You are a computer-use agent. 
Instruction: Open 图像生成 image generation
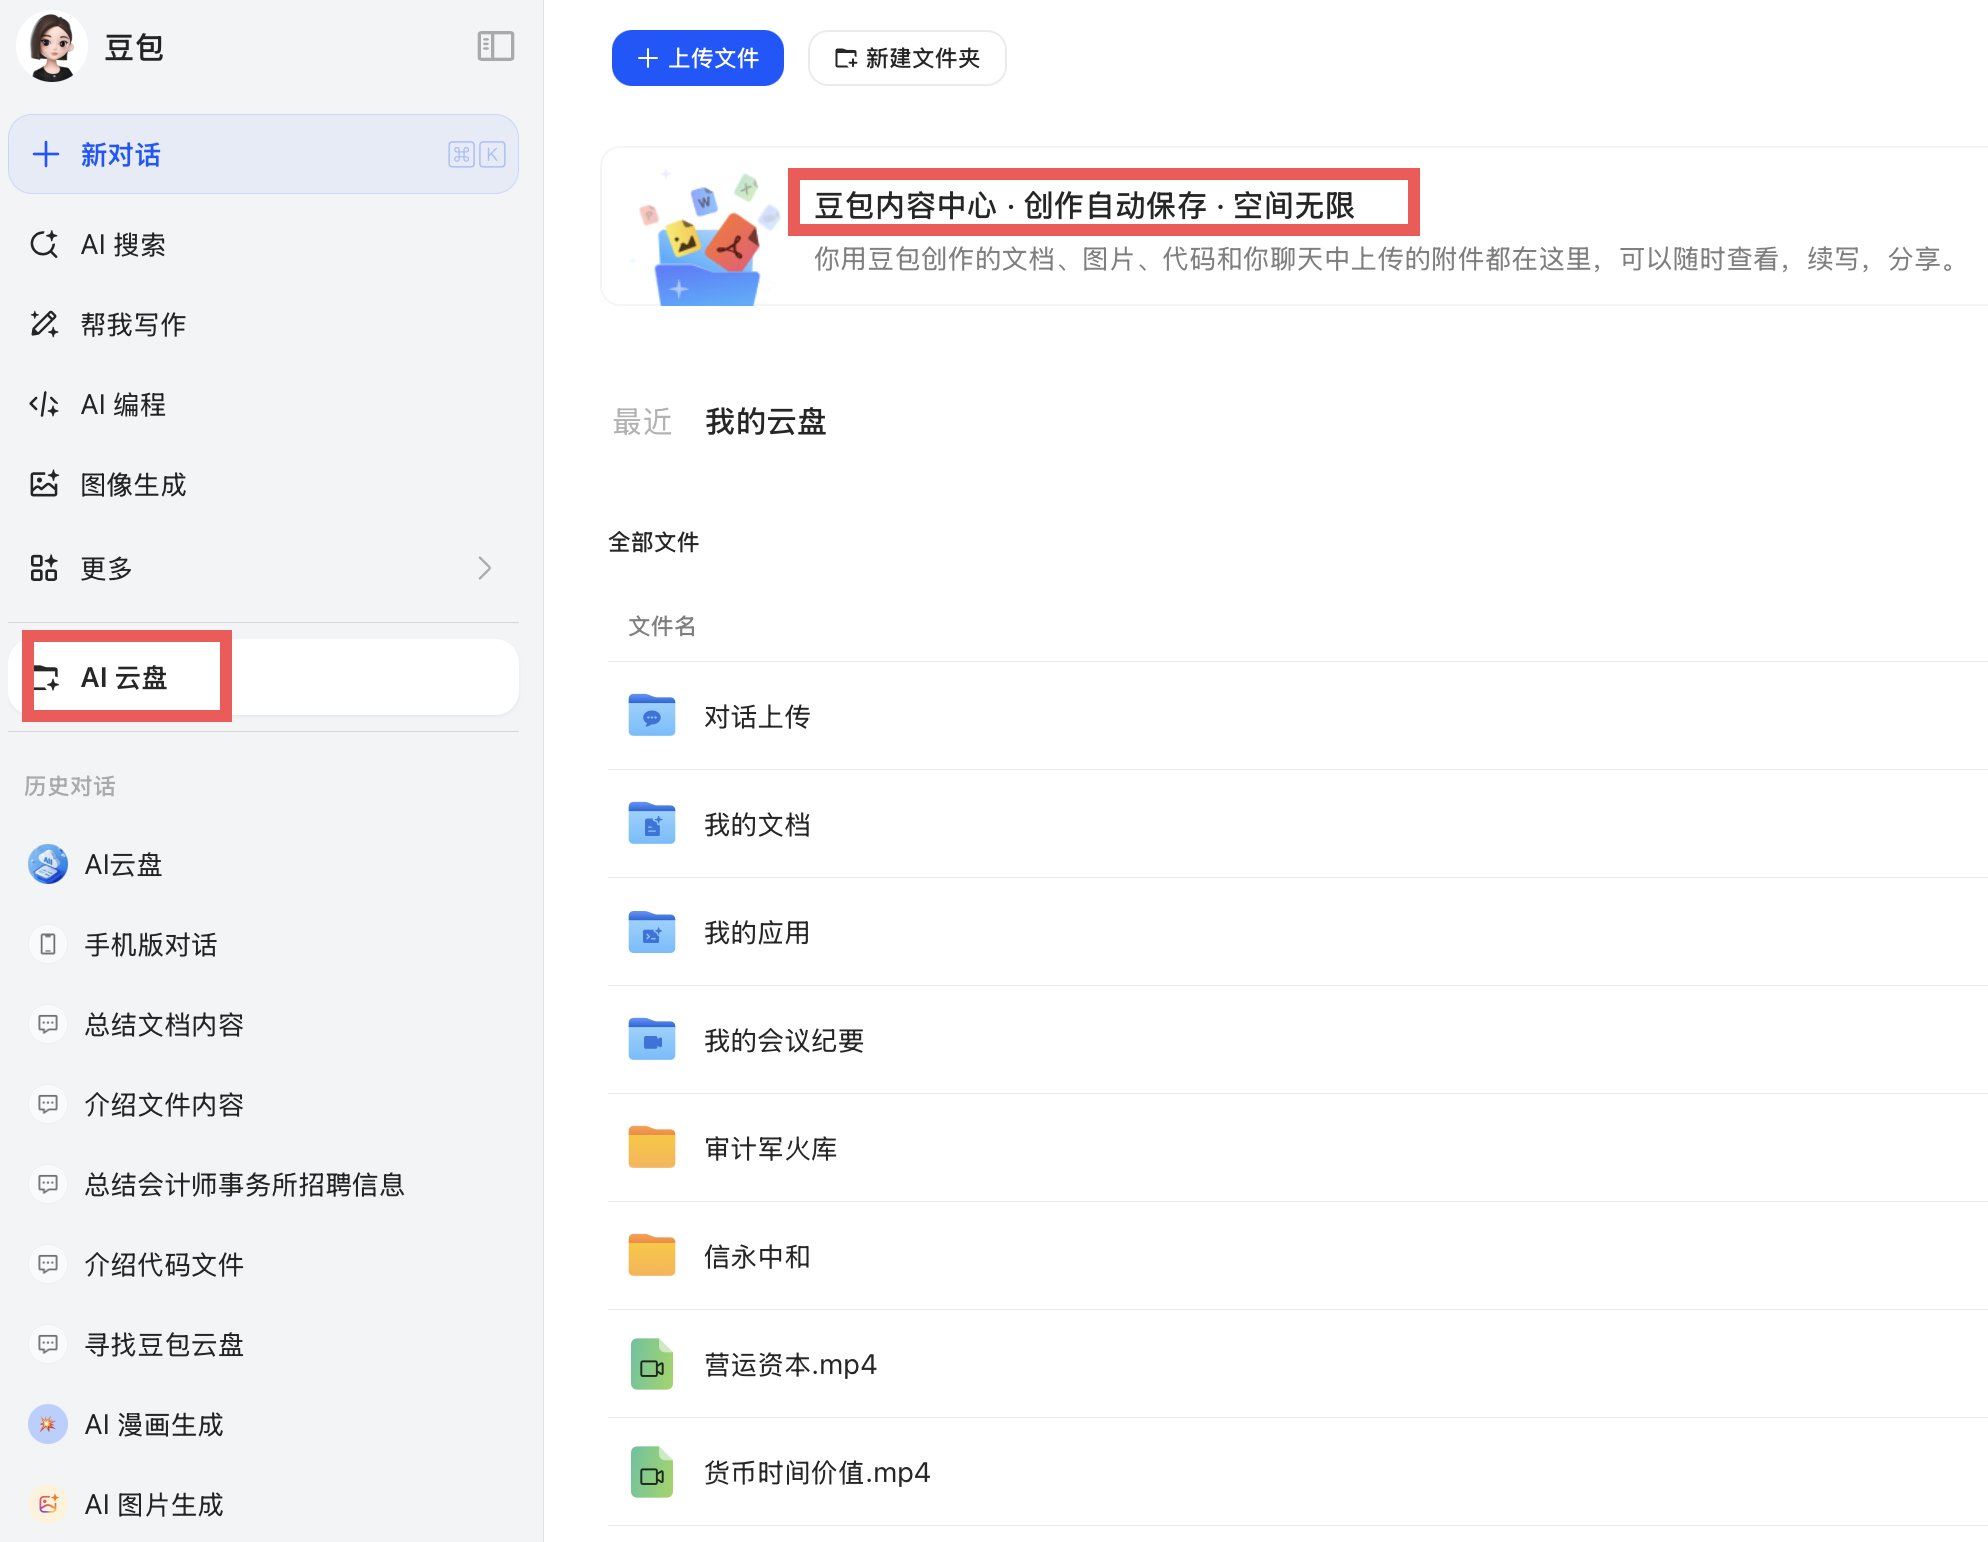(263, 484)
